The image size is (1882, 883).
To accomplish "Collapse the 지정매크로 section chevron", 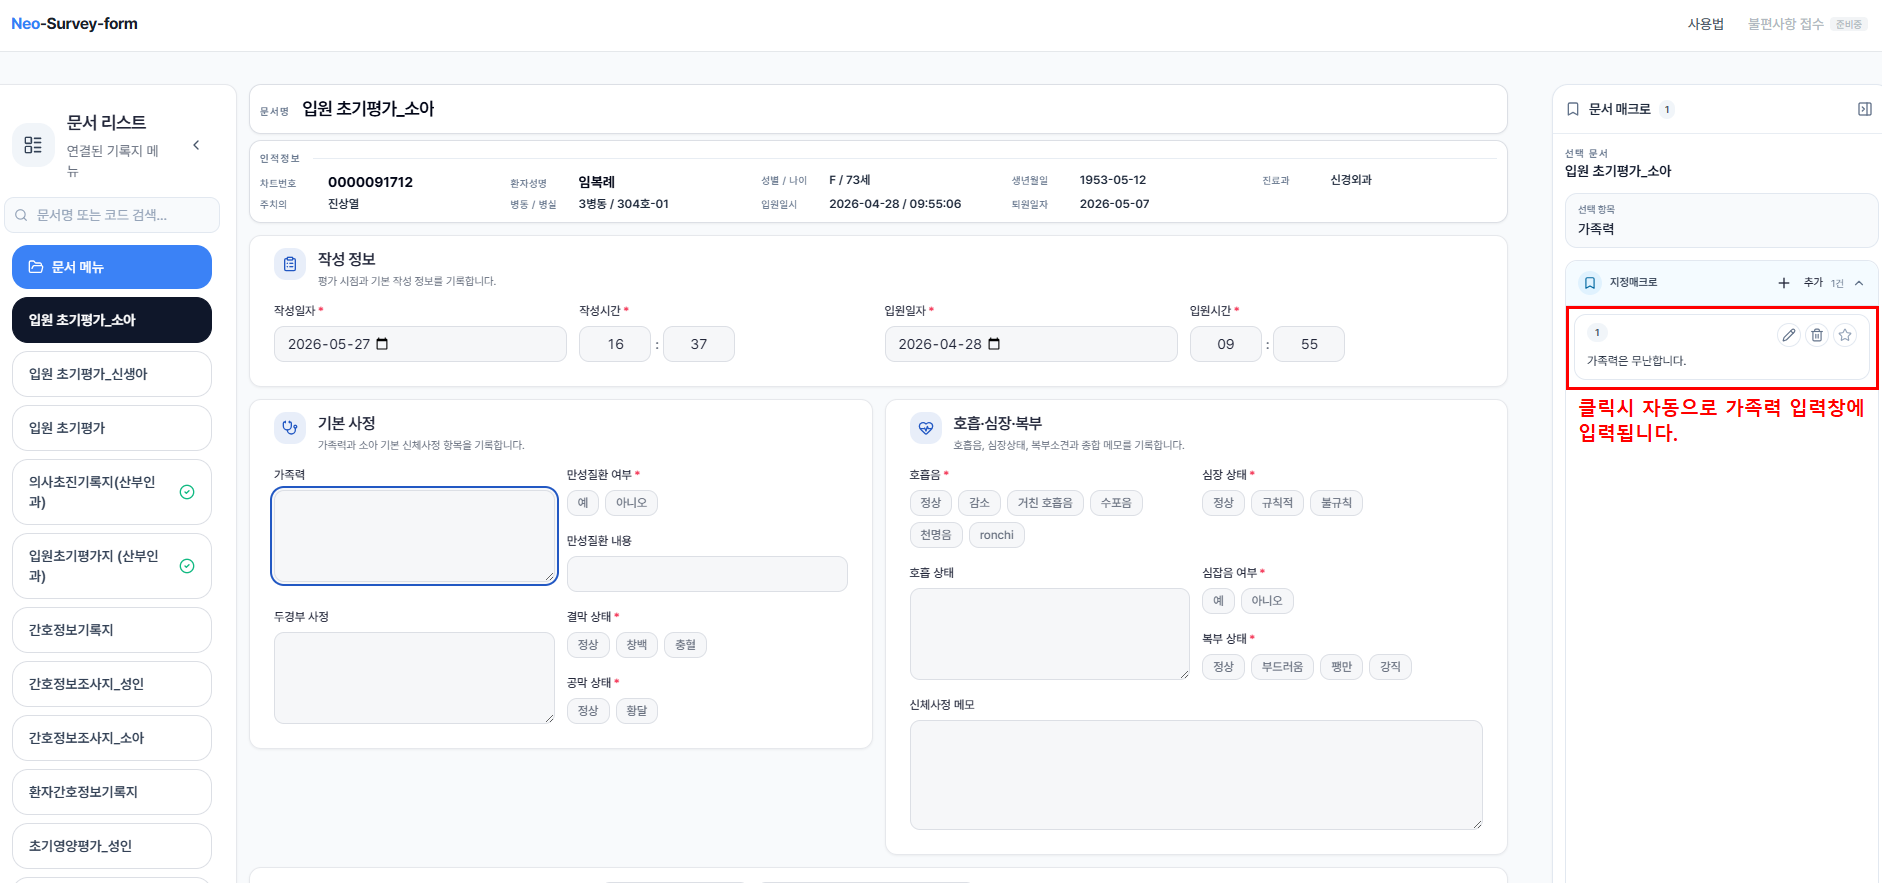I will pyautogui.click(x=1859, y=283).
